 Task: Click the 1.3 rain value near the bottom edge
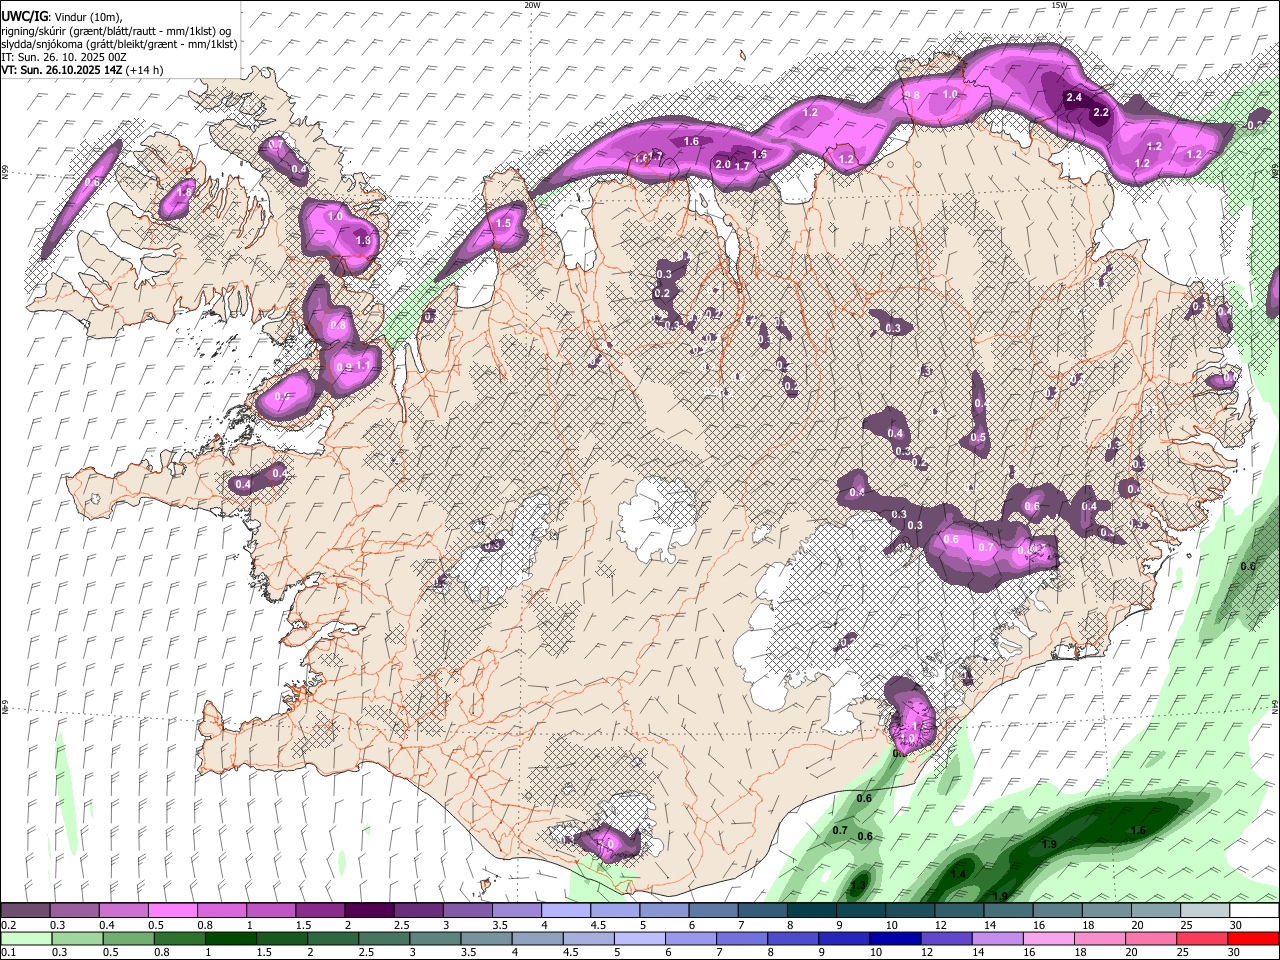[858, 885]
